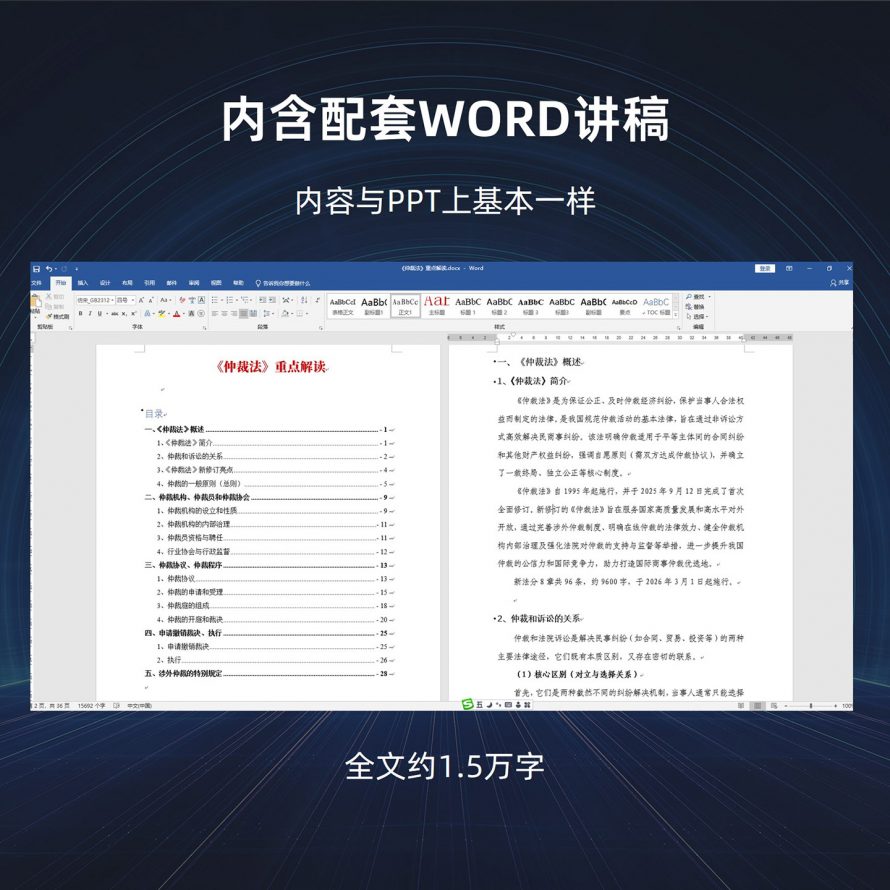890x890 pixels.
Task: Open the font size dropdown
Action: tap(124, 300)
